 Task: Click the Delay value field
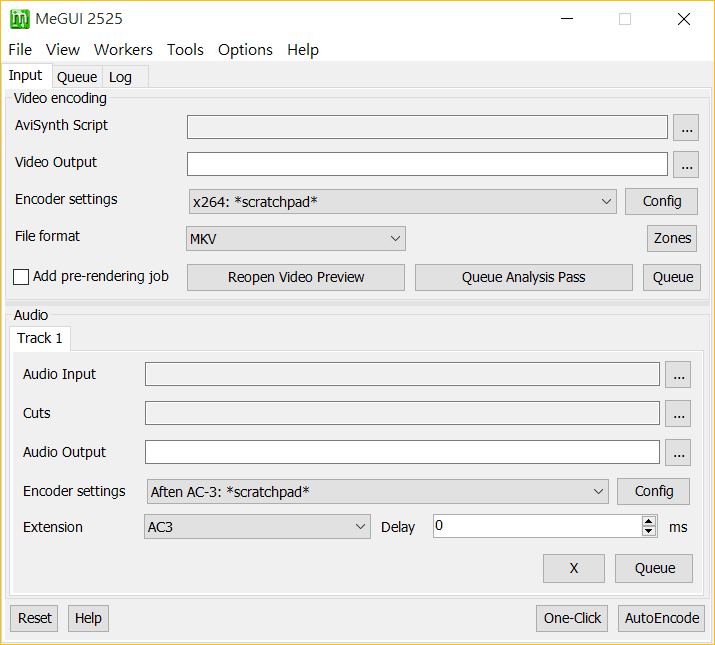[537, 526]
